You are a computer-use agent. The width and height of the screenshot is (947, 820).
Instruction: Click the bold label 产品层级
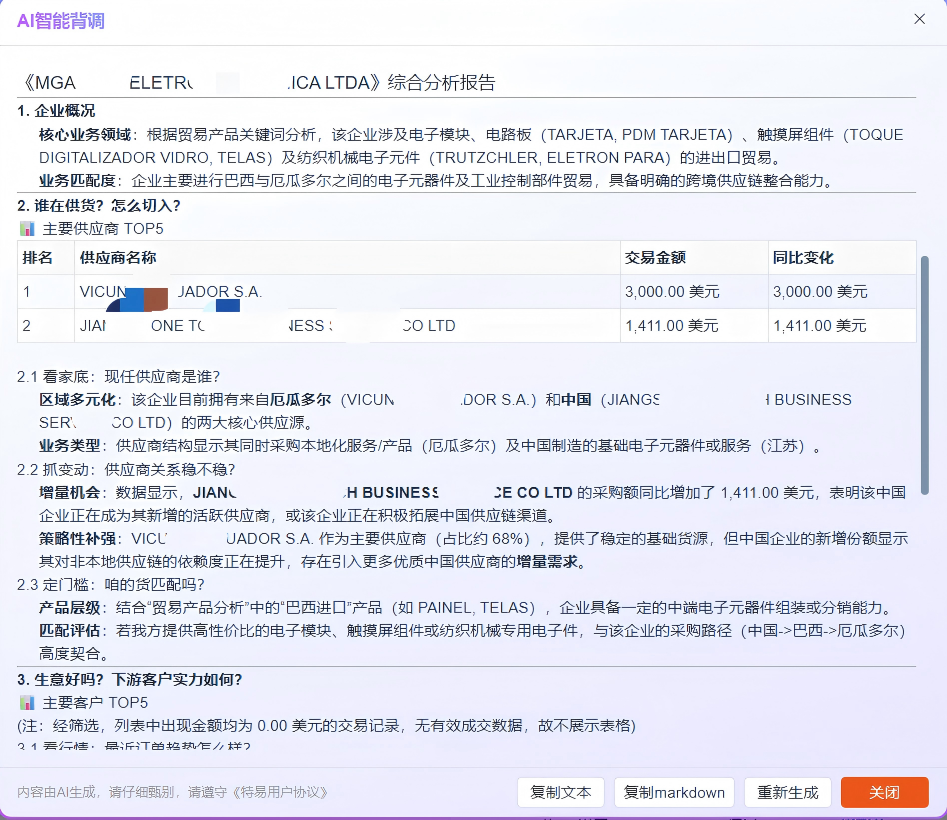click(x=69, y=607)
